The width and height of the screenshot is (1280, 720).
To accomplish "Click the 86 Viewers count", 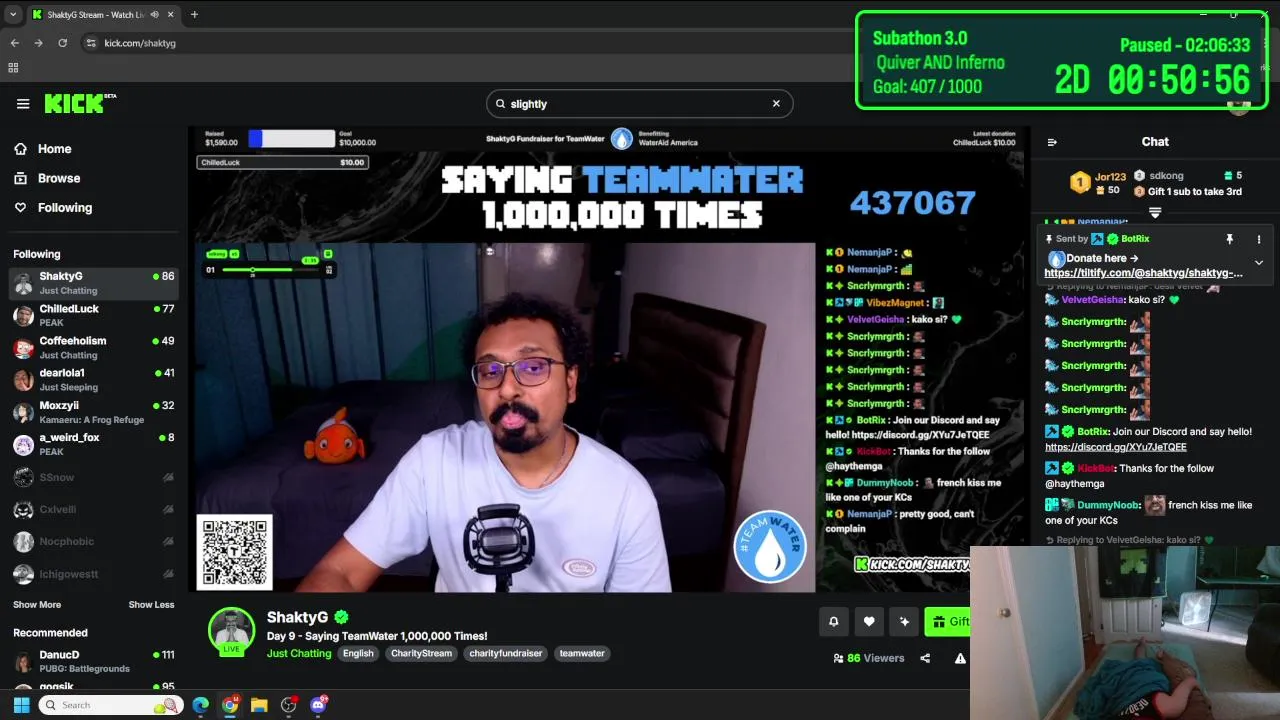I will tap(868, 658).
